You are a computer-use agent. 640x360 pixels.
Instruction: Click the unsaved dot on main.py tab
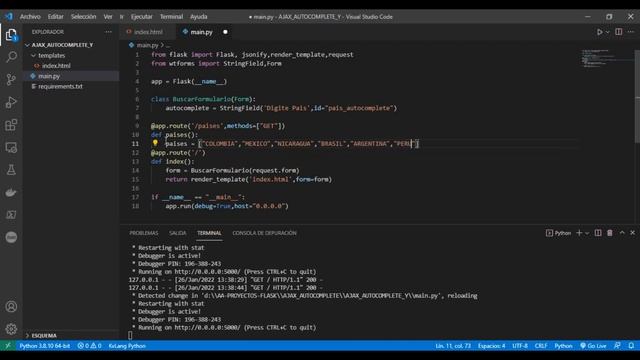(225, 32)
